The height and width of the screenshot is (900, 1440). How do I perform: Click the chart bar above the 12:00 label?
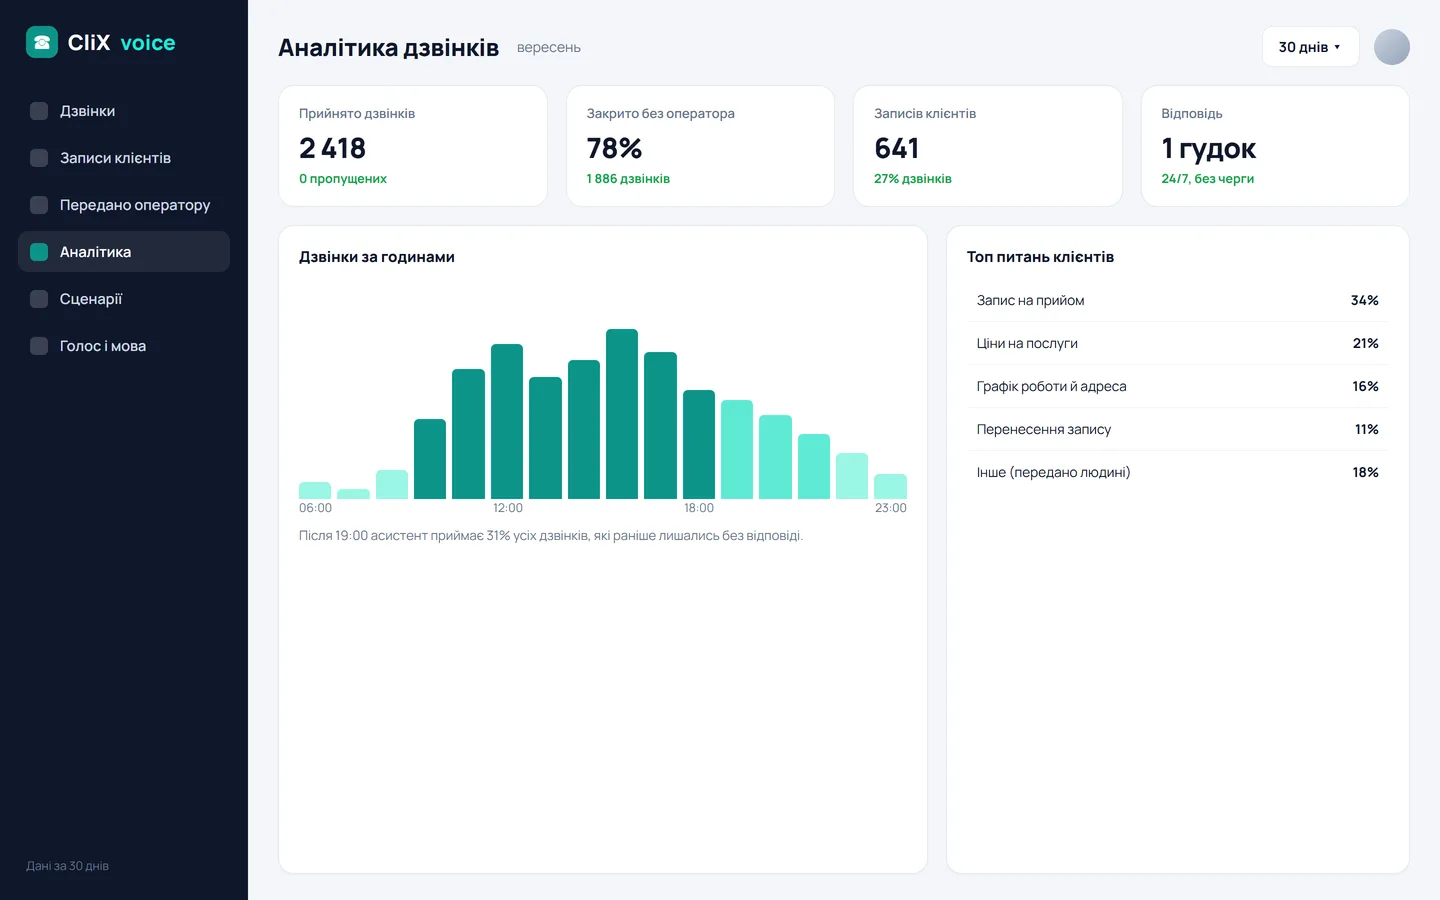tap(507, 421)
